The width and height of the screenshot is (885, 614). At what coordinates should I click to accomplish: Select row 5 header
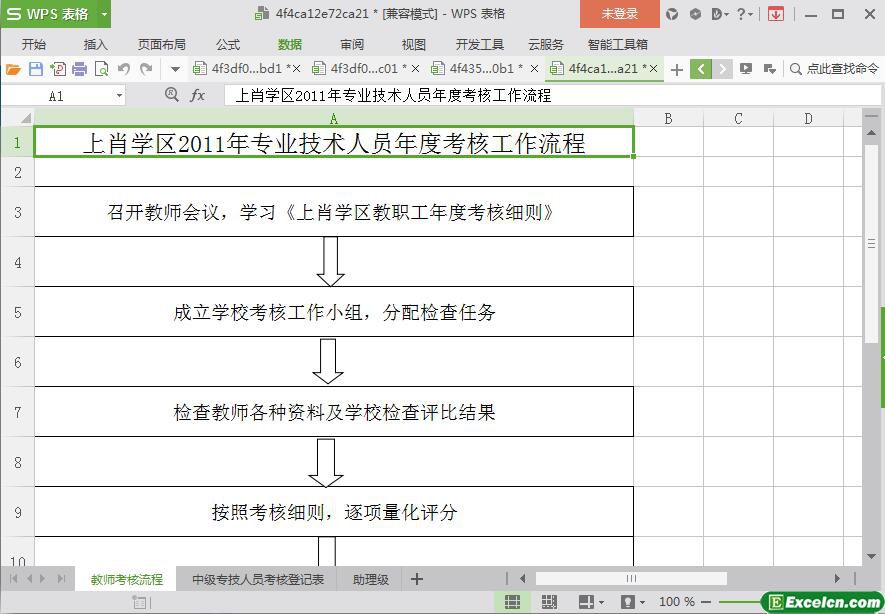[x=17, y=312]
